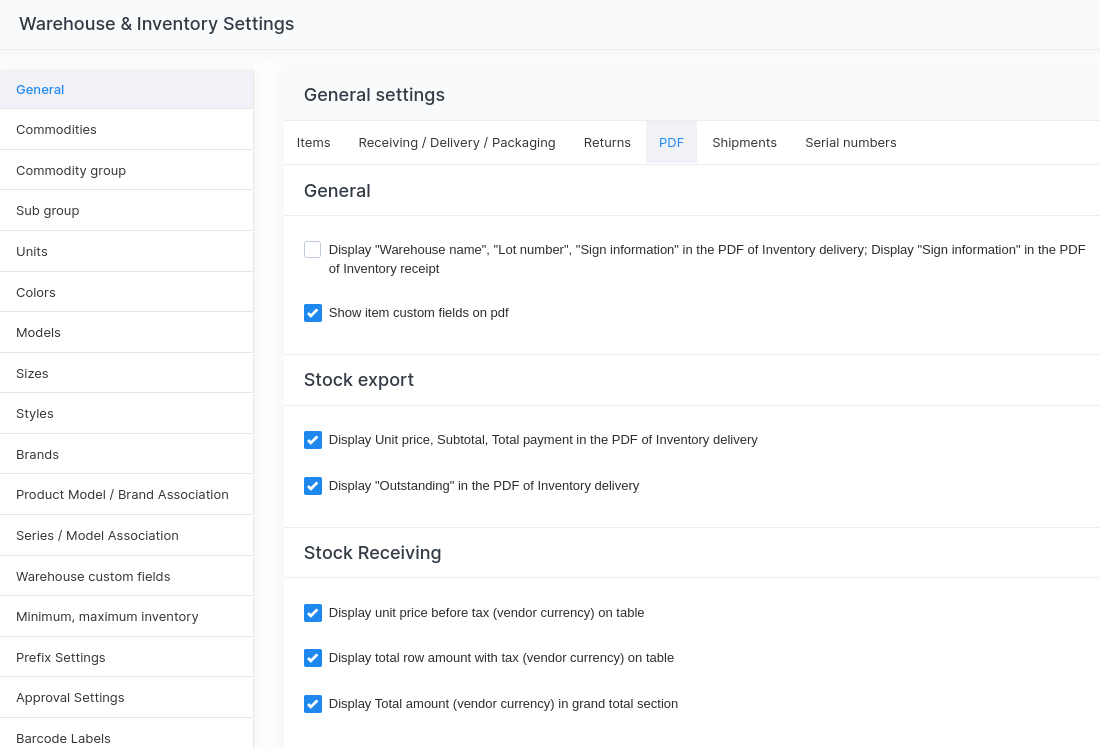Open the Serial numbers tab

tap(850, 143)
